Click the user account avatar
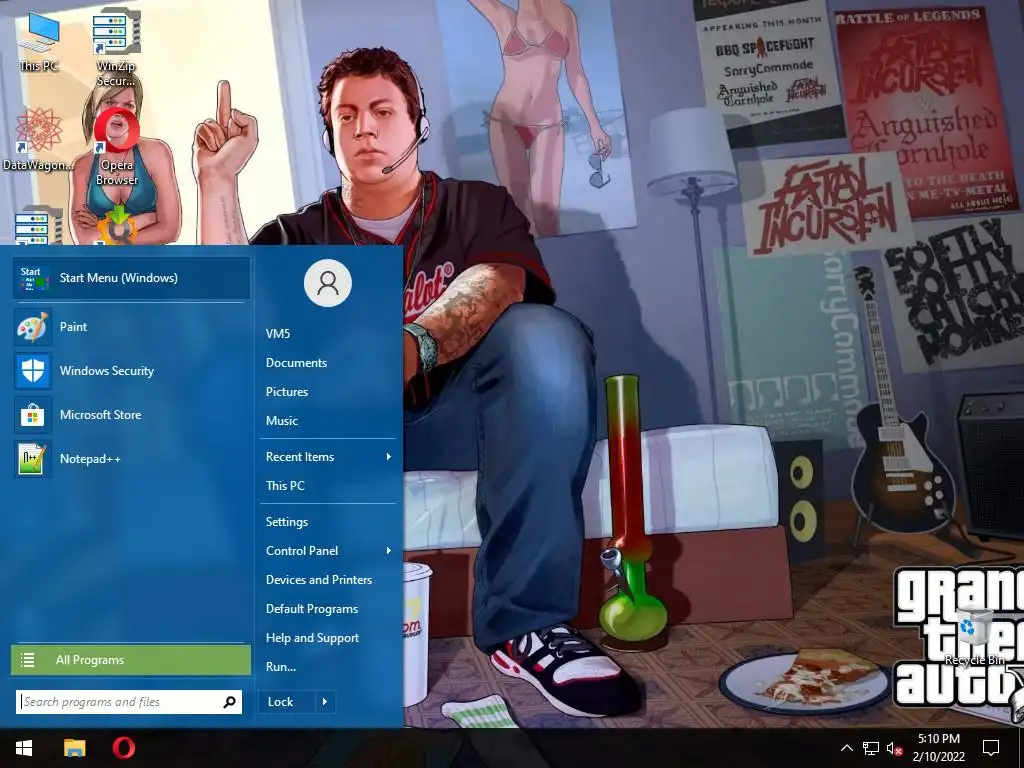The width and height of the screenshot is (1024, 768). [328, 283]
